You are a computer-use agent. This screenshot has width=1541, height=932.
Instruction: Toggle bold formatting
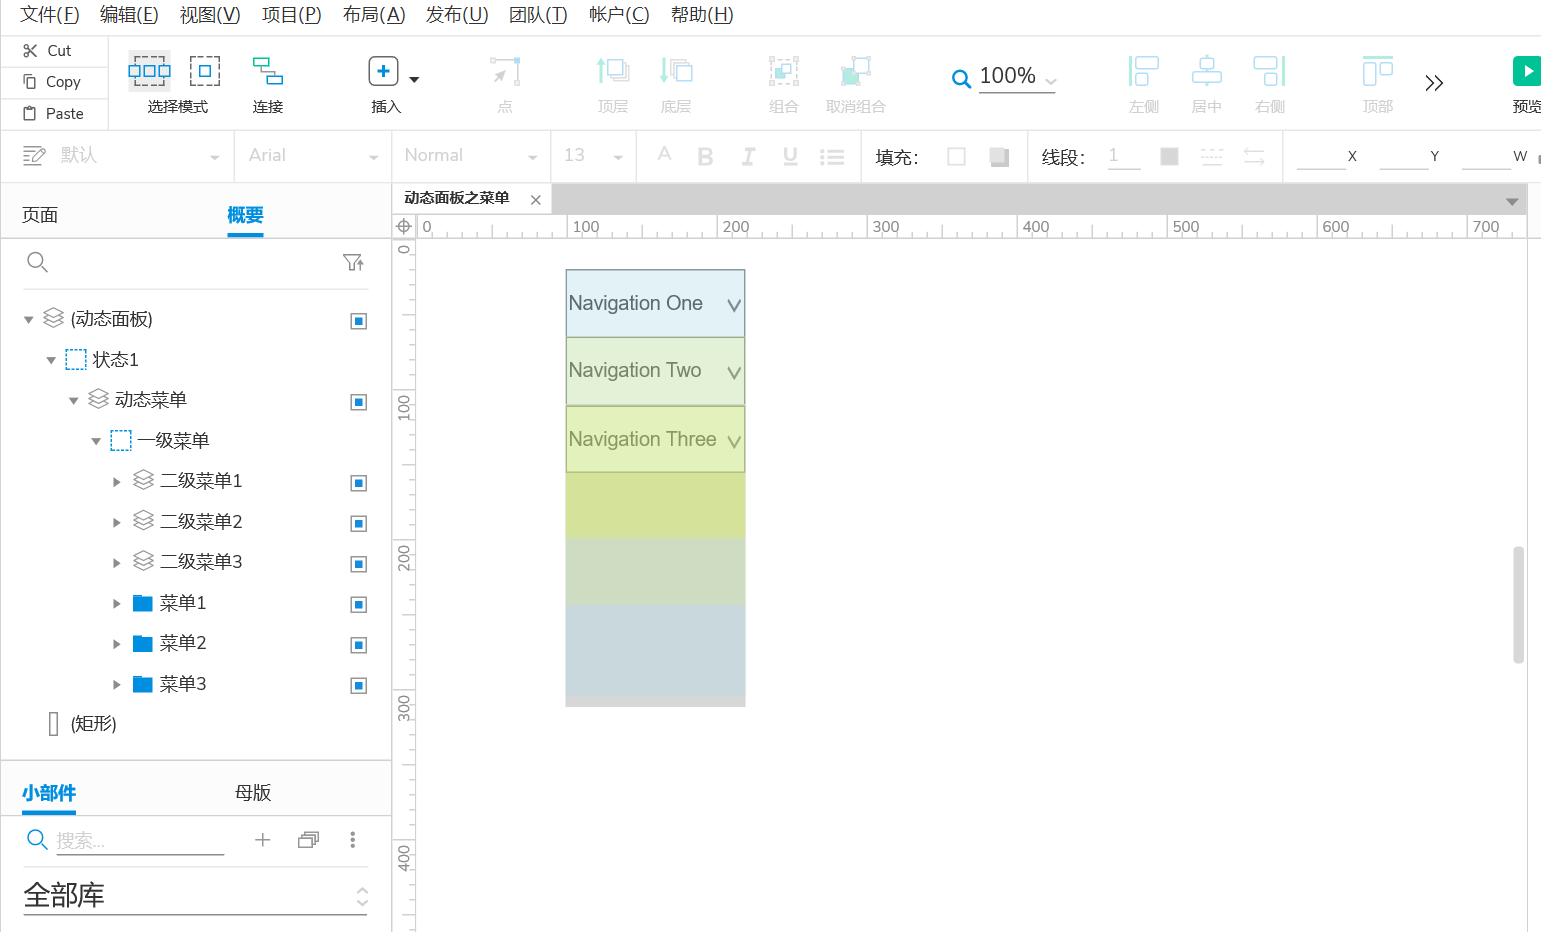point(705,157)
